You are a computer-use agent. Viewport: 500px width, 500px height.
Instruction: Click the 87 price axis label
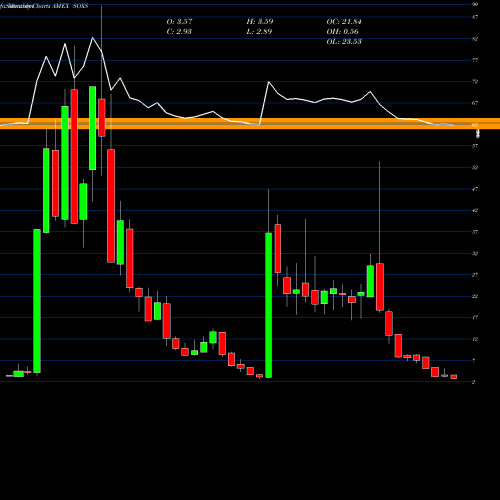coord(475,17)
